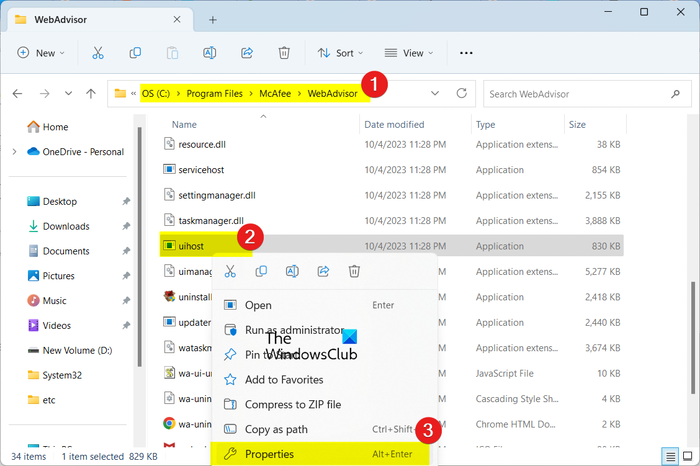Screen dimensions: 700x466
Task: Select Properties from the context menu
Action: [269, 454]
